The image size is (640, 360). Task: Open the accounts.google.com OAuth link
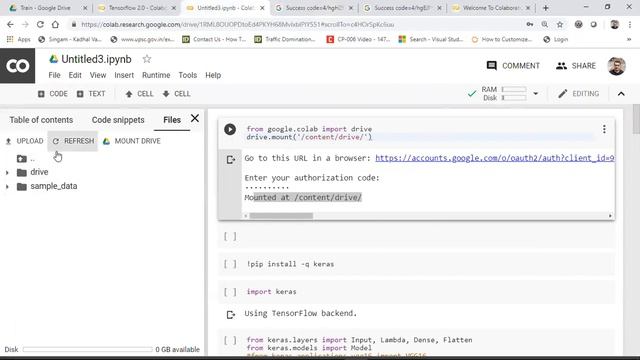tap(495, 158)
